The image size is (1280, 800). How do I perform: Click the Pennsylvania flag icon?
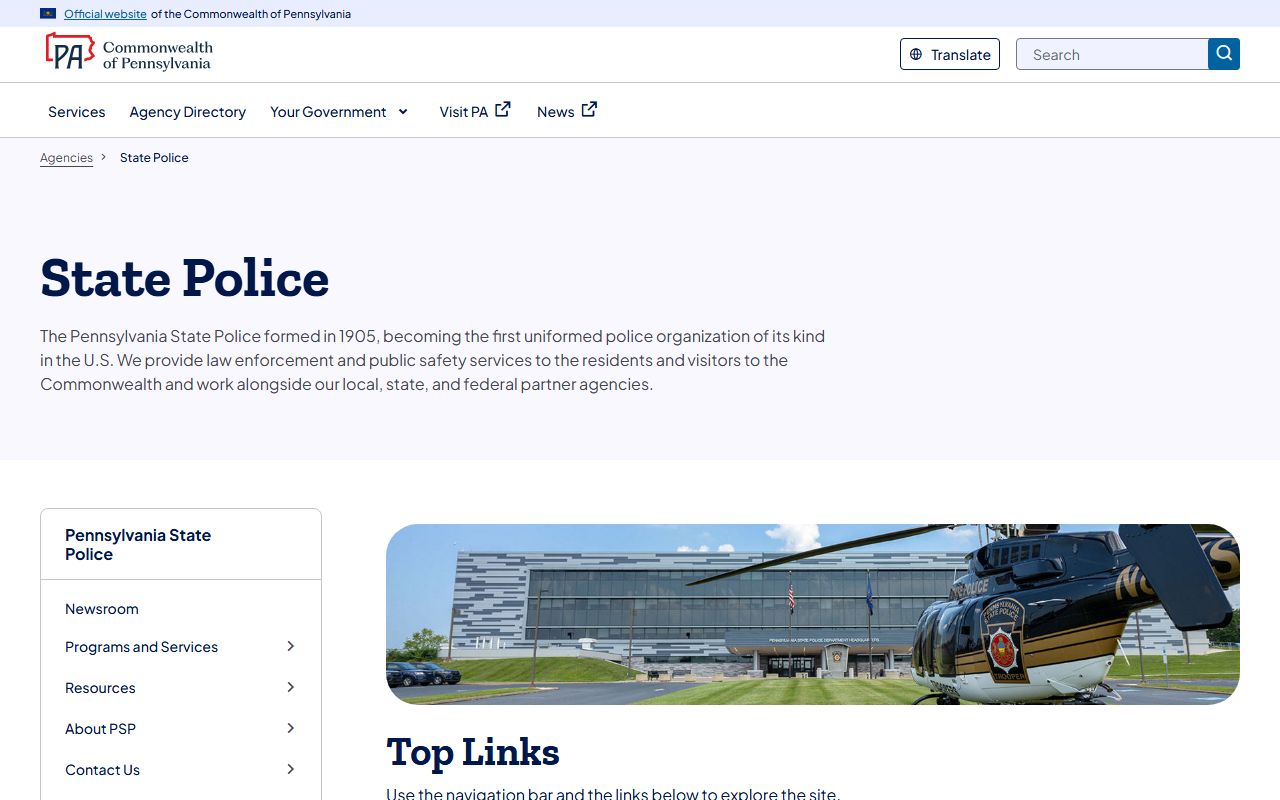(48, 14)
